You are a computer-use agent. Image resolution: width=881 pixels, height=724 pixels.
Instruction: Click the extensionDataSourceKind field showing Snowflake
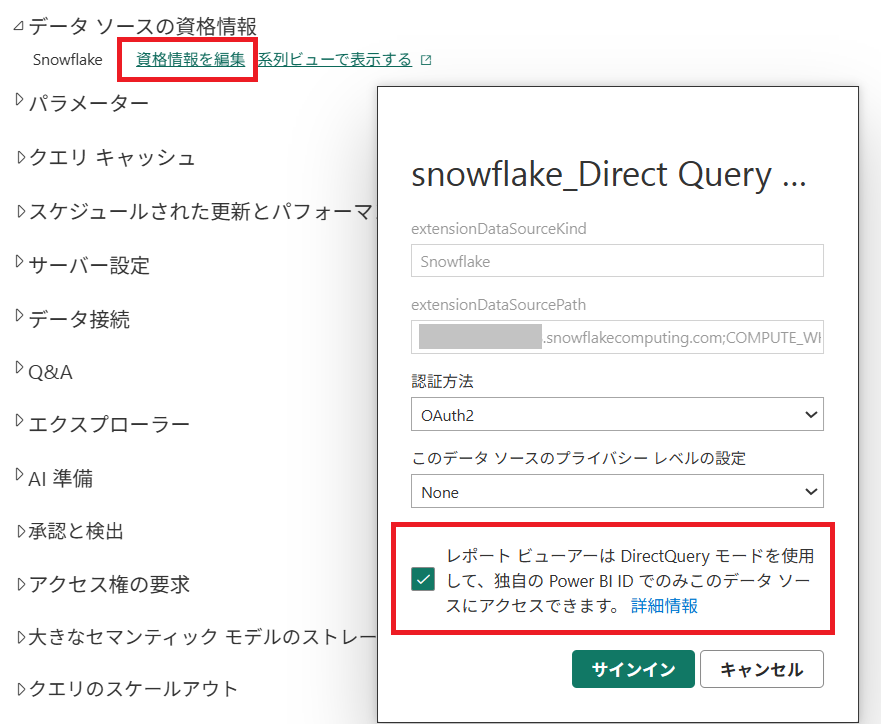[x=617, y=261]
